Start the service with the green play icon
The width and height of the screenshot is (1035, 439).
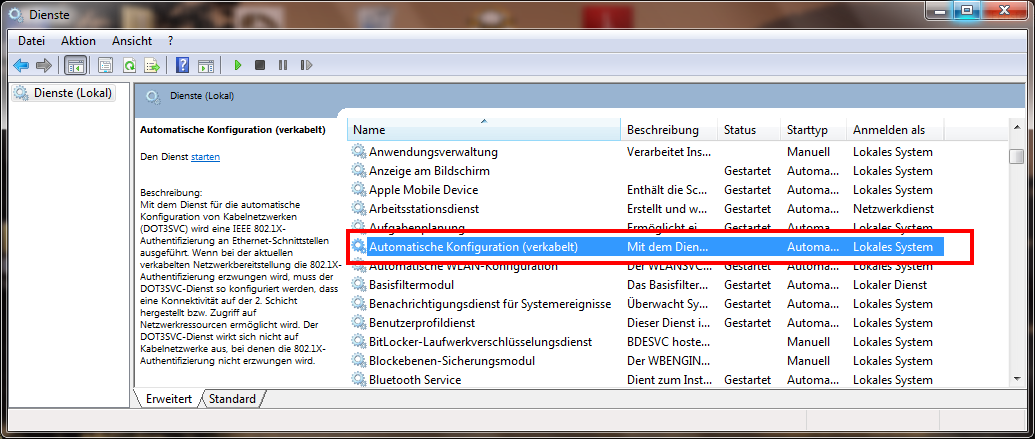(238, 65)
